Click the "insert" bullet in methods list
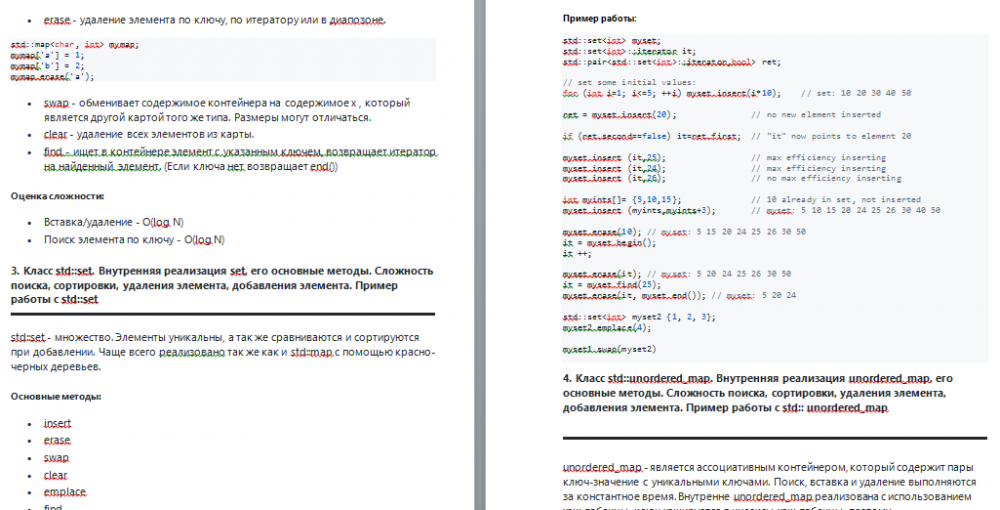1000x510 pixels. (58, 423)
